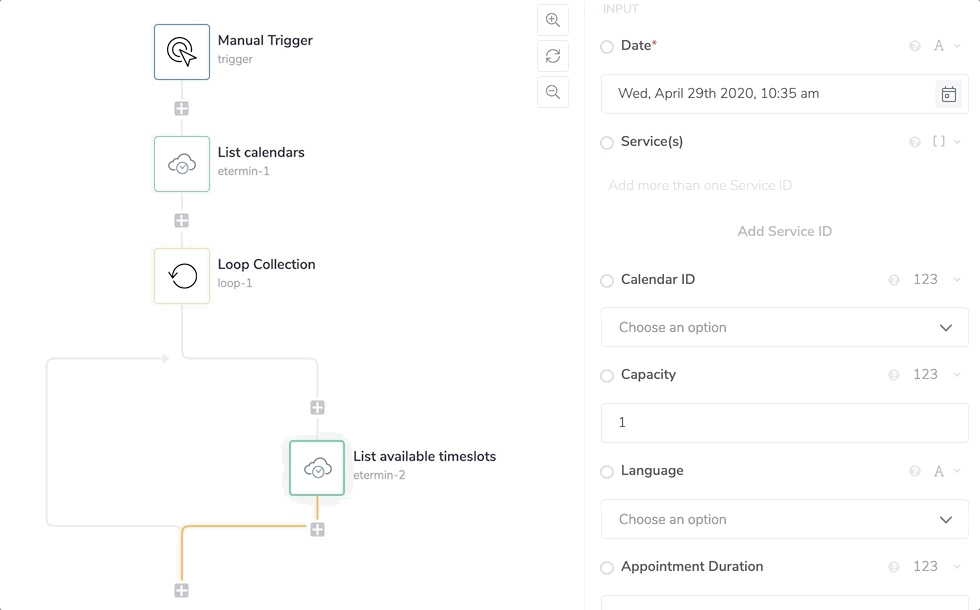The width and height of the screenshot is (980, 610).
Task: Zoom out of the workflow canvas
Action: tap(553, 92)
